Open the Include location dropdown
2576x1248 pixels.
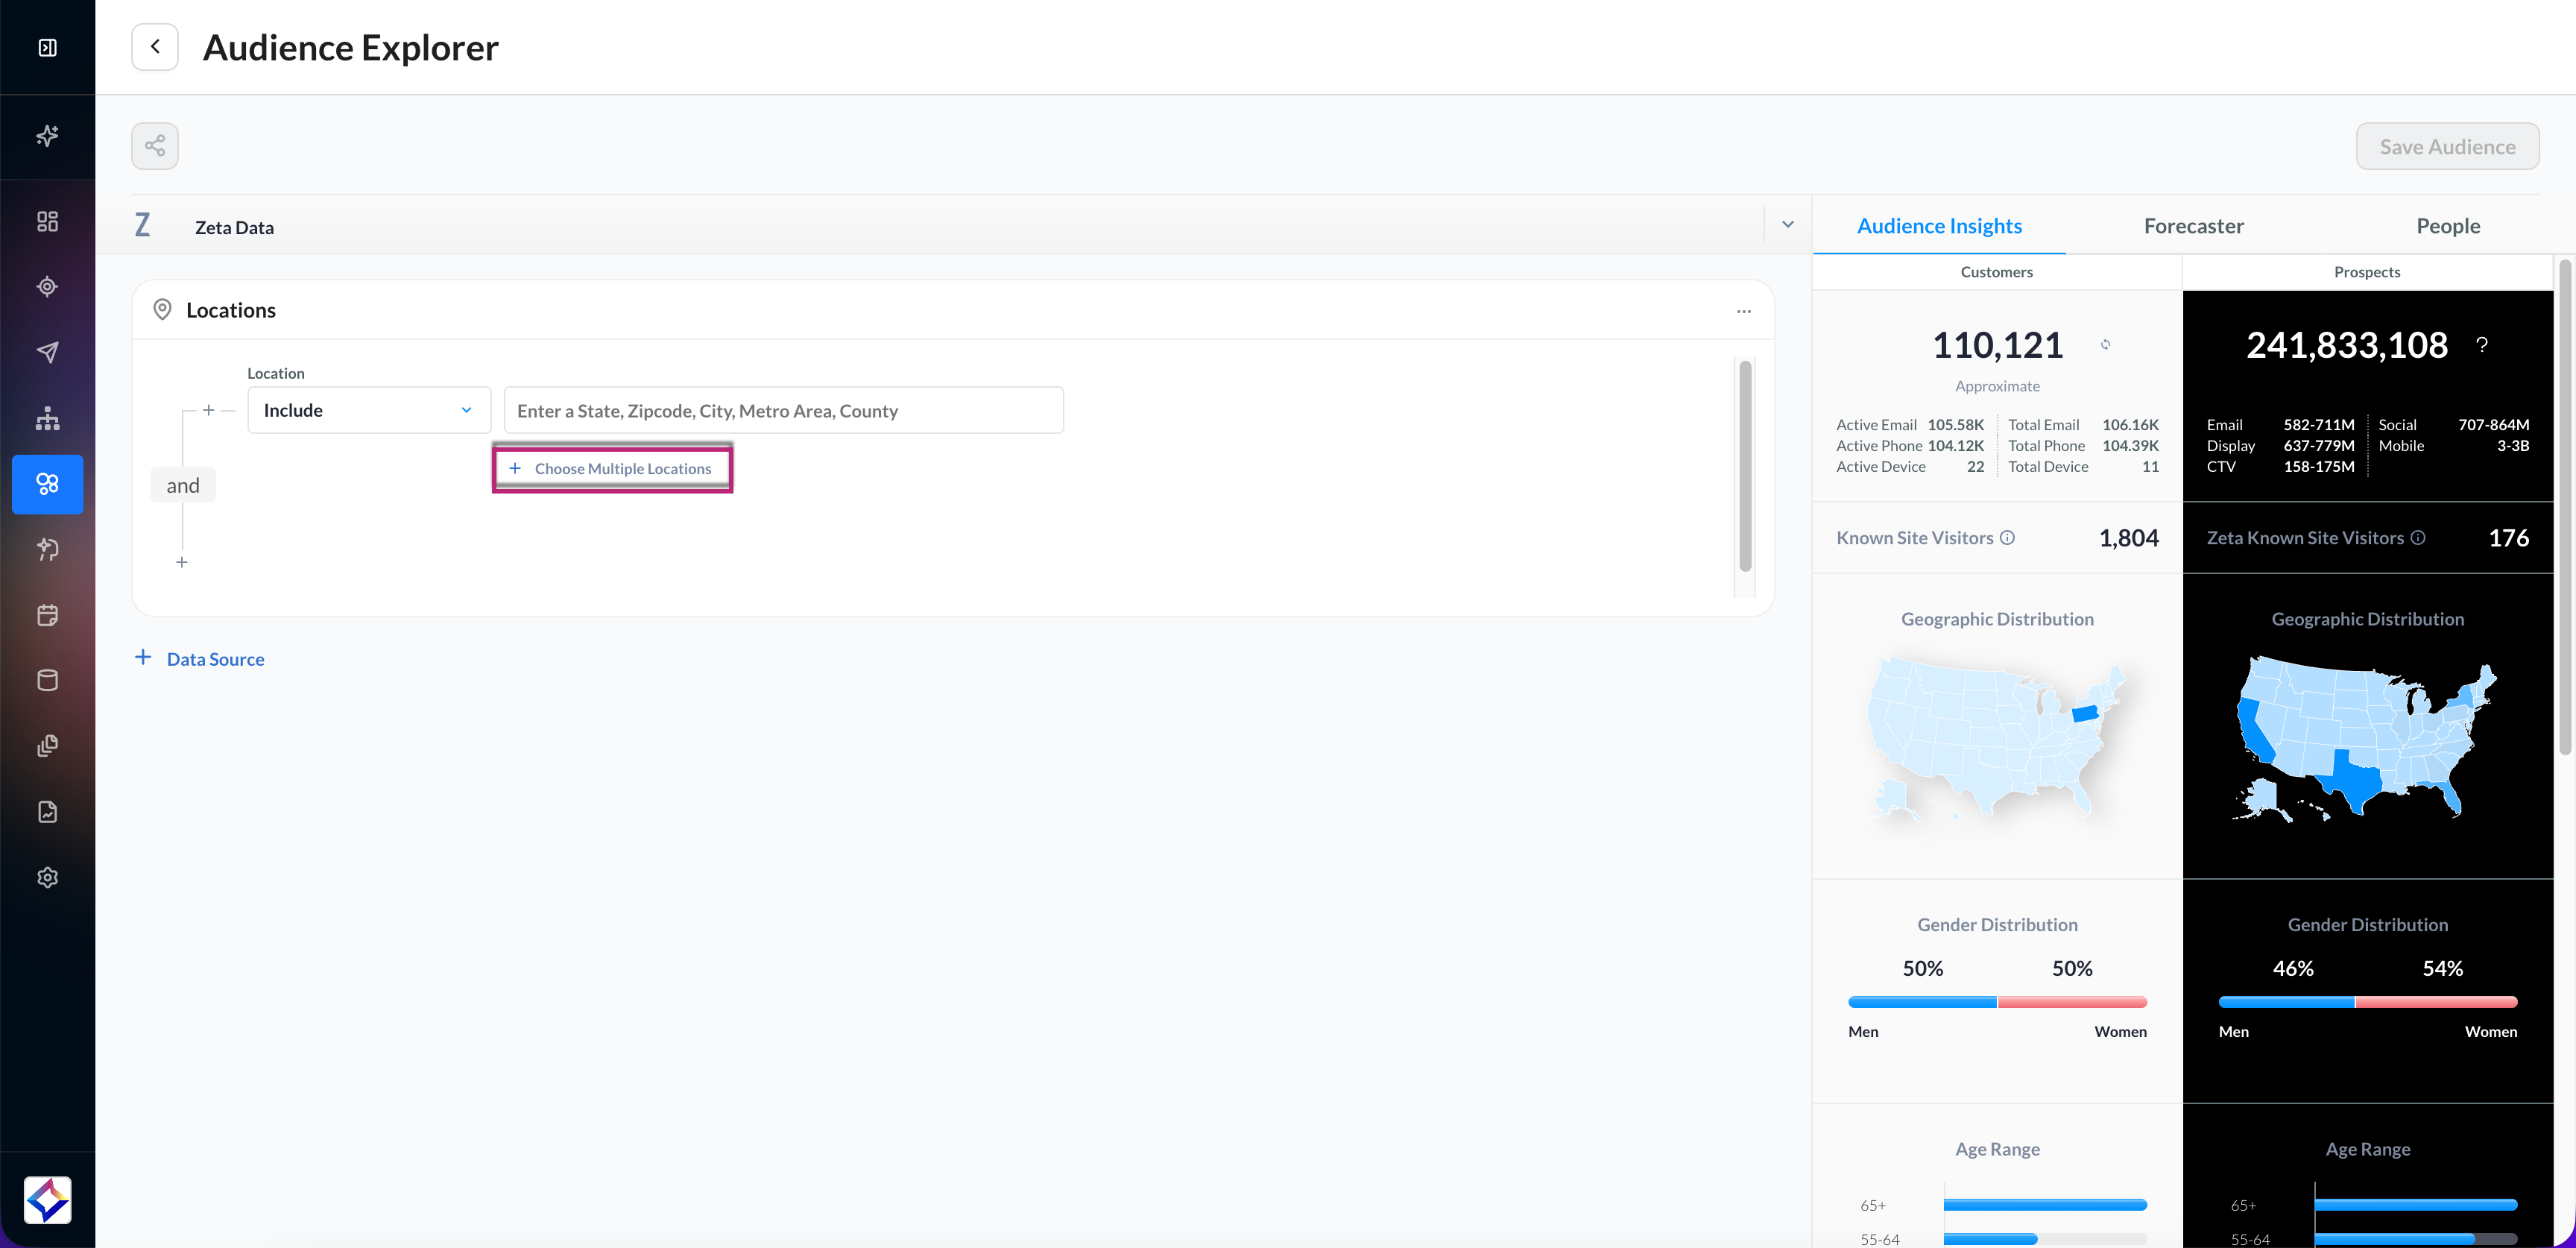[369, 410]
